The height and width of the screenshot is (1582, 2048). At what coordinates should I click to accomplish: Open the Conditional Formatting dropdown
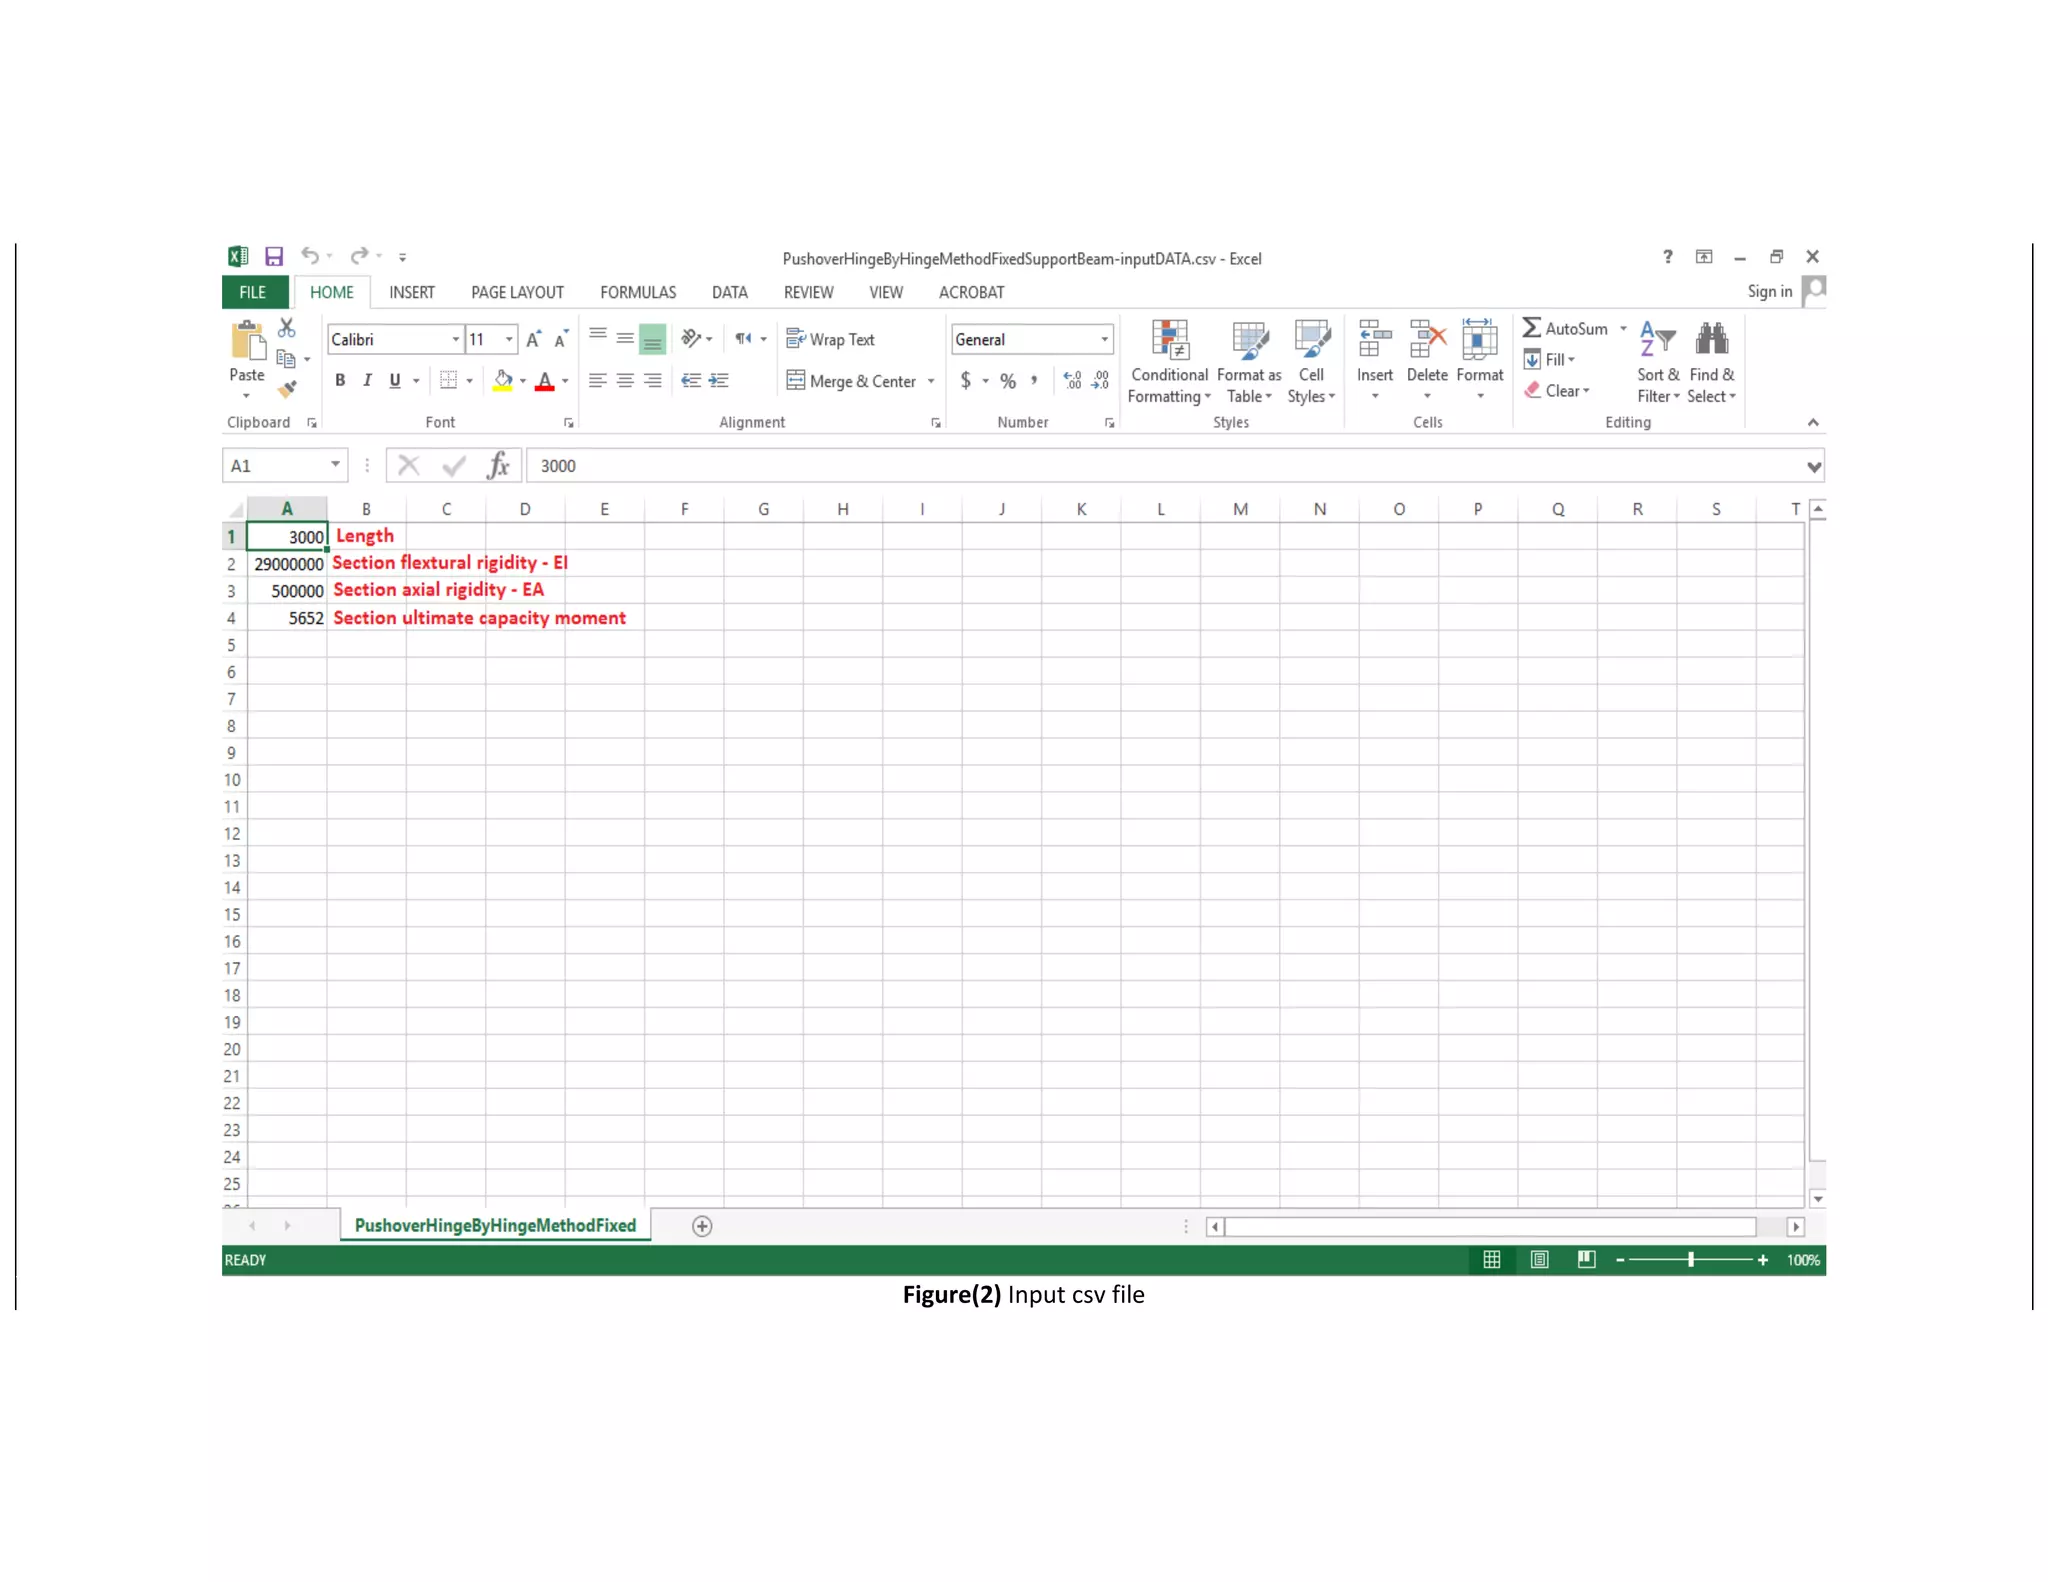pos(1169,363)
